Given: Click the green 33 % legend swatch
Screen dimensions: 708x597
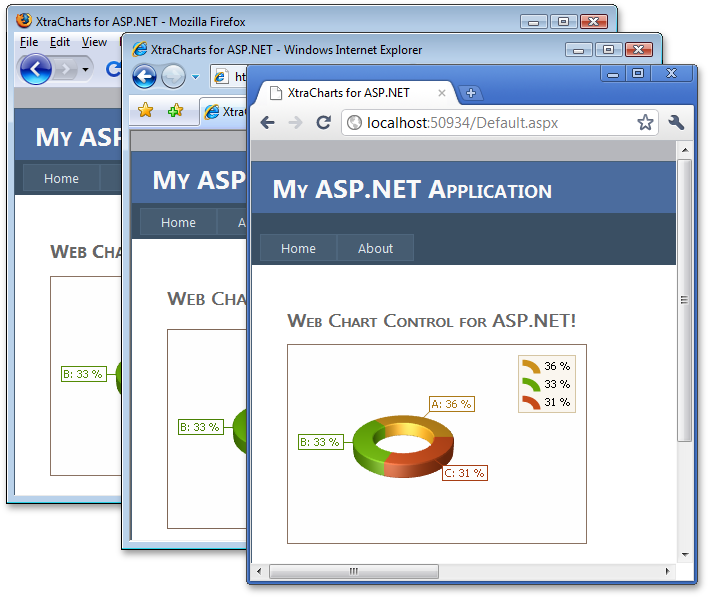Looking at the screenshot, I should coord(531,384).
